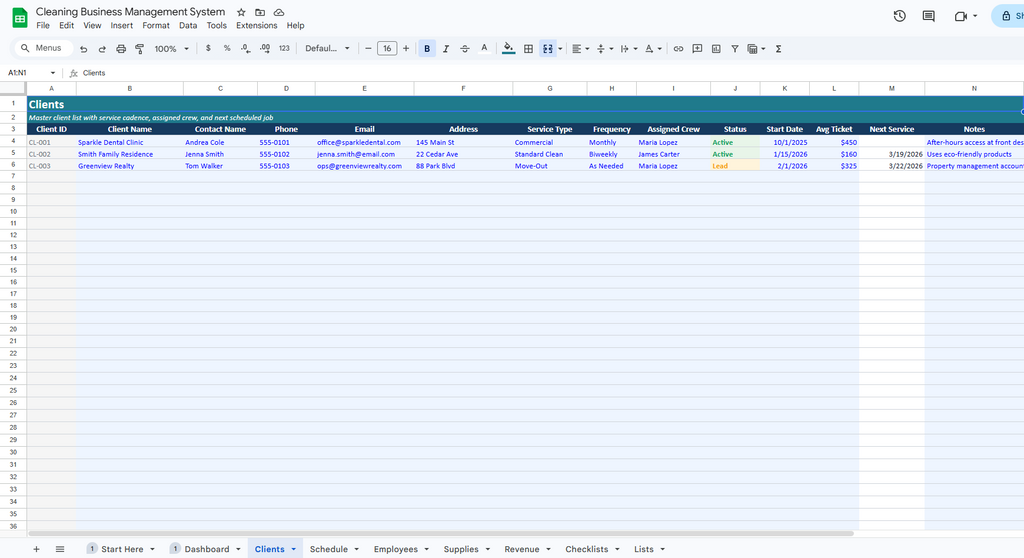Screen dimensions: 1024x558
Task: Click the Name box showing A1:N1
Action: tap(31, 73)
